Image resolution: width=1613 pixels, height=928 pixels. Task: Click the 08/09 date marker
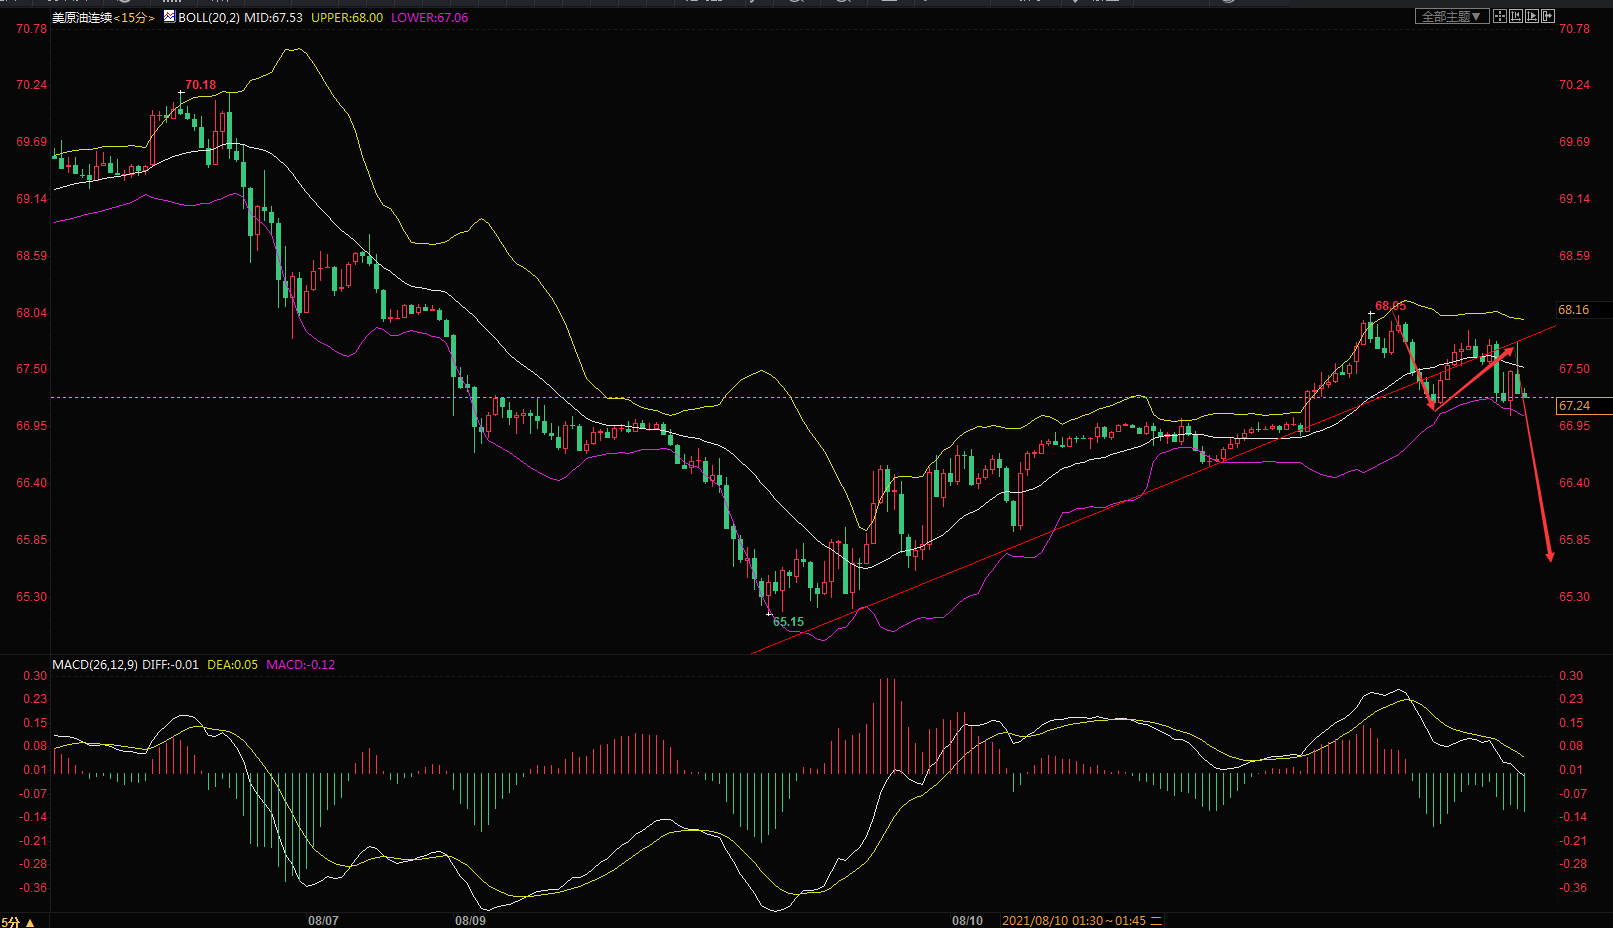(x=470, y=921)
